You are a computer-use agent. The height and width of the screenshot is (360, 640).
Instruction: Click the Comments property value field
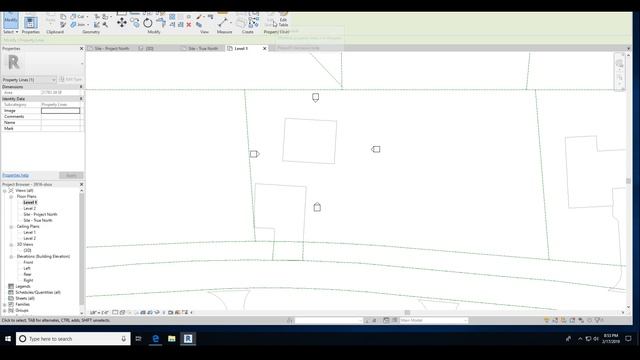click(x=60, y=117)
